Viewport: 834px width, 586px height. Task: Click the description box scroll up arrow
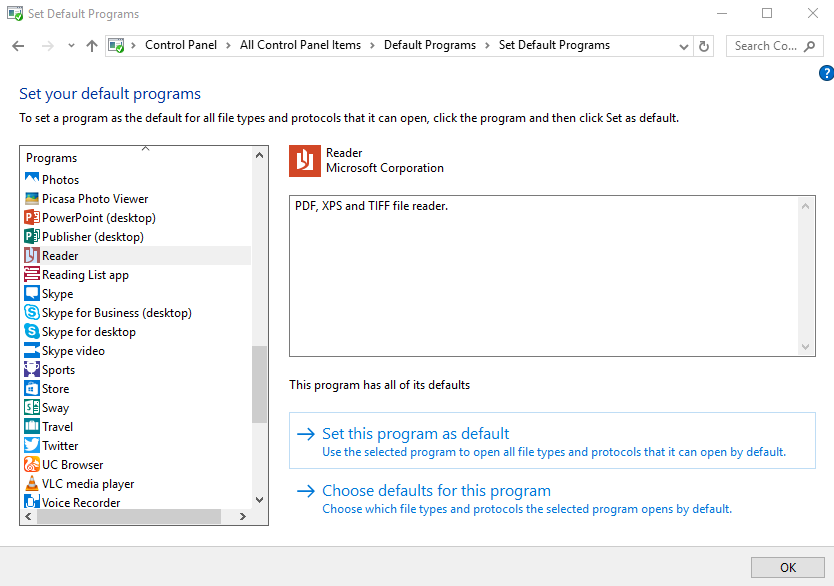coord(806,206)
